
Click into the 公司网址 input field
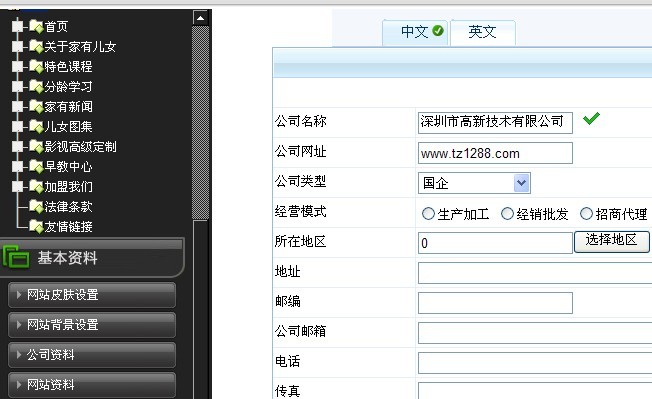tap(495, 153)
